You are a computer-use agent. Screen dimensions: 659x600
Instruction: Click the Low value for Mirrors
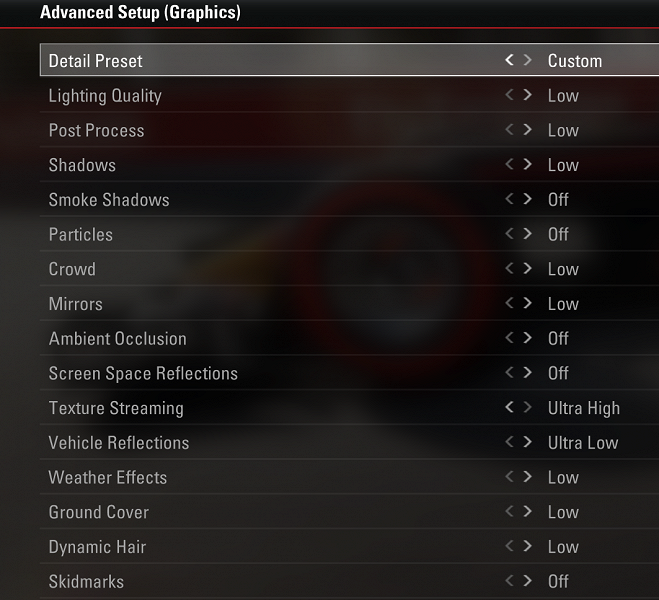point(563,304)
